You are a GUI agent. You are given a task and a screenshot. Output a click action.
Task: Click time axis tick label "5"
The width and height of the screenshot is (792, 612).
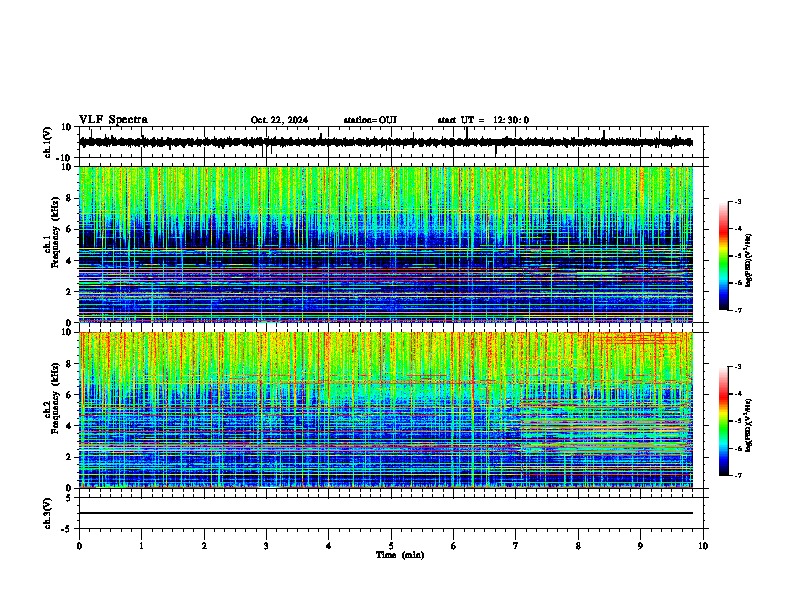tap(391, 546)
